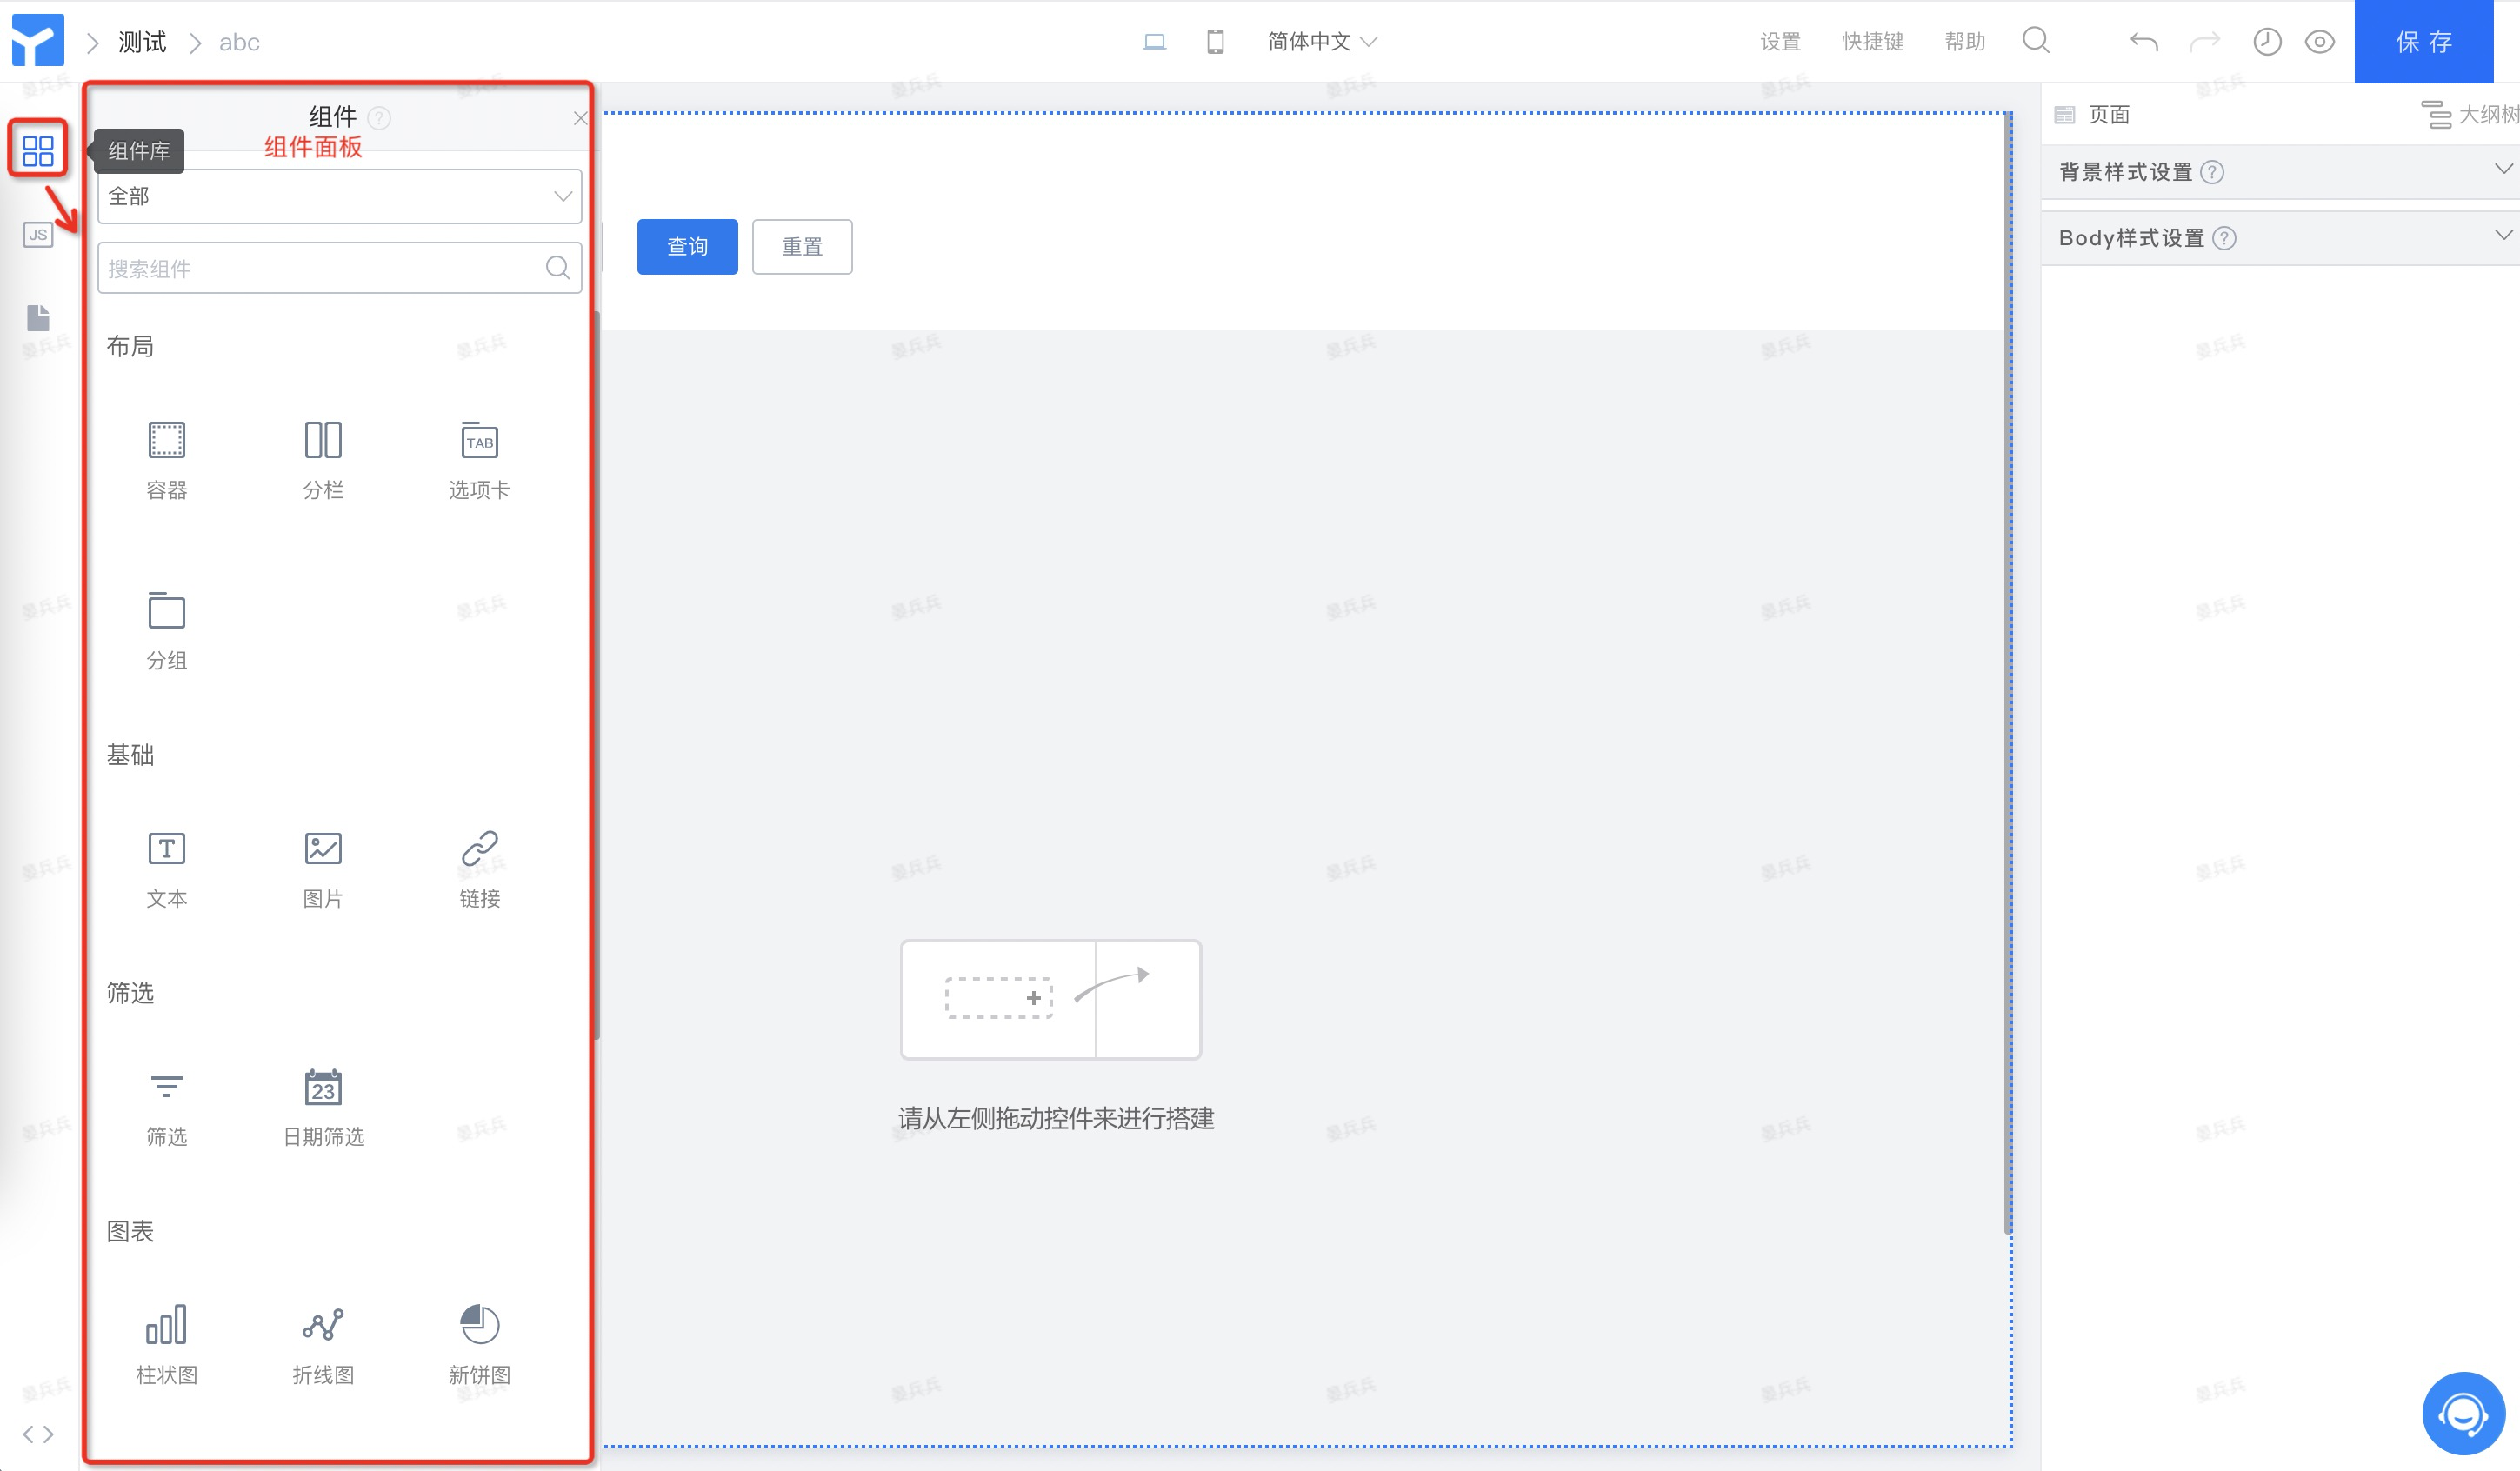Select the 文本 text component
Image resolution: width=2520 pixels, height=1471 pixels.
click(x=166, y=869)
